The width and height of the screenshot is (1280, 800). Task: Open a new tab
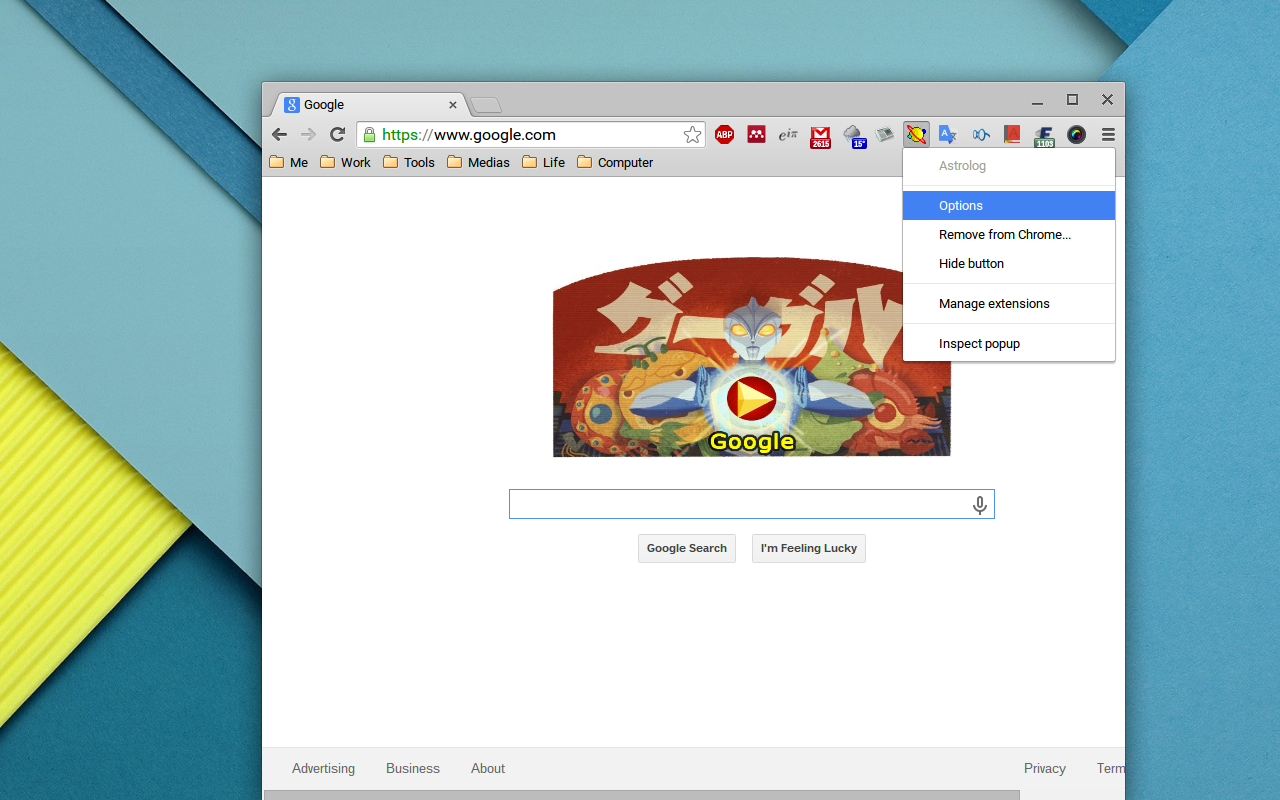pos(486,105)
